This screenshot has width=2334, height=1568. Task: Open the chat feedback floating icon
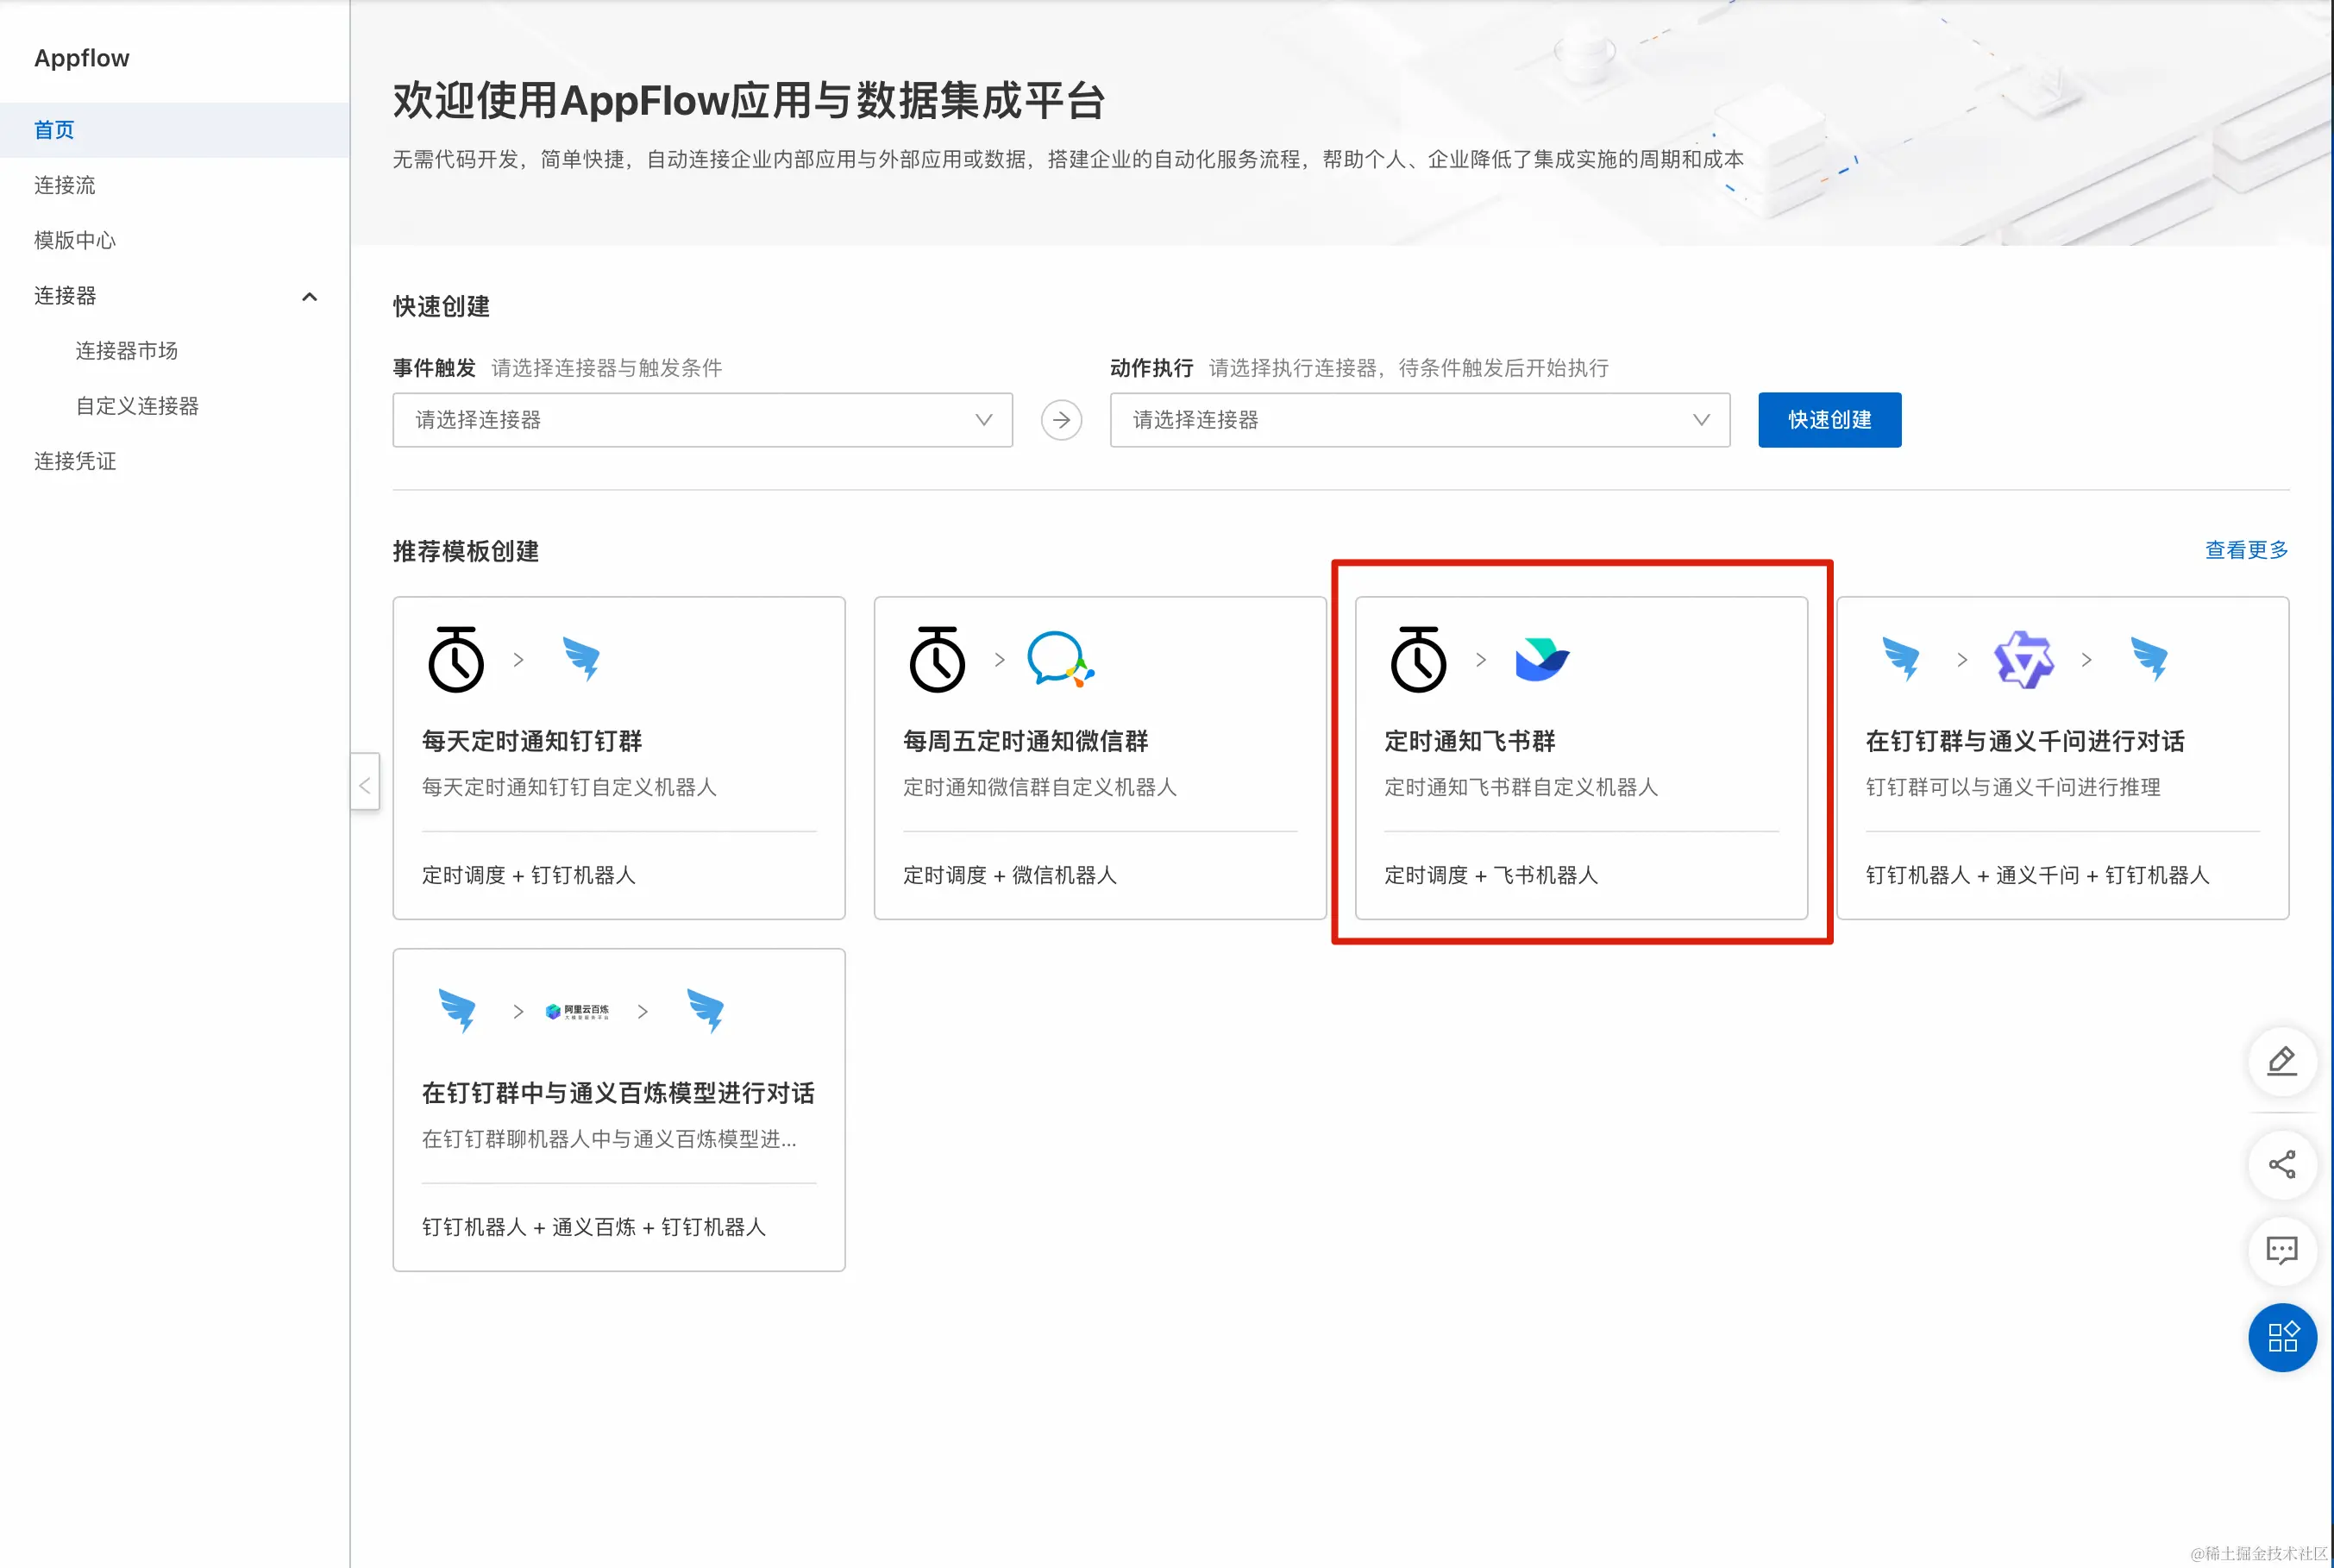(x=2281, y=1250)
